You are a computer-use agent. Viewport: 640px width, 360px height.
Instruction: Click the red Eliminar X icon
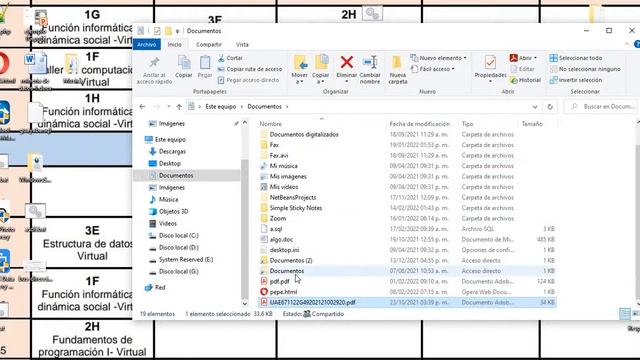click(x=347, y=62)
